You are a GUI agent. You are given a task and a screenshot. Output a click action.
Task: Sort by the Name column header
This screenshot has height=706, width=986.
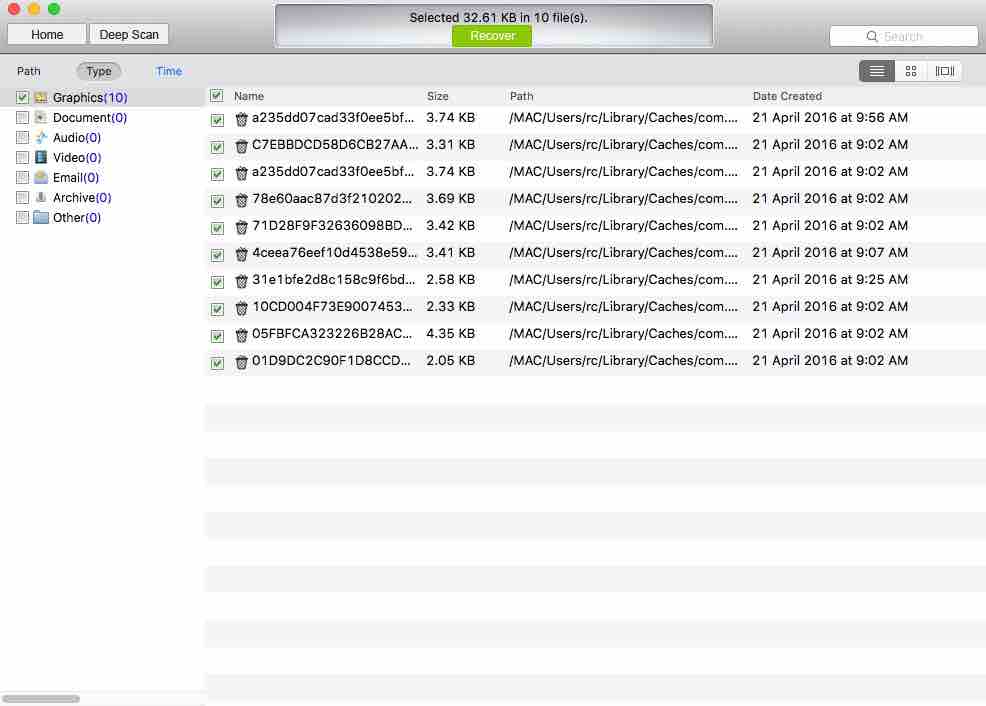click(x=249, y=96)
